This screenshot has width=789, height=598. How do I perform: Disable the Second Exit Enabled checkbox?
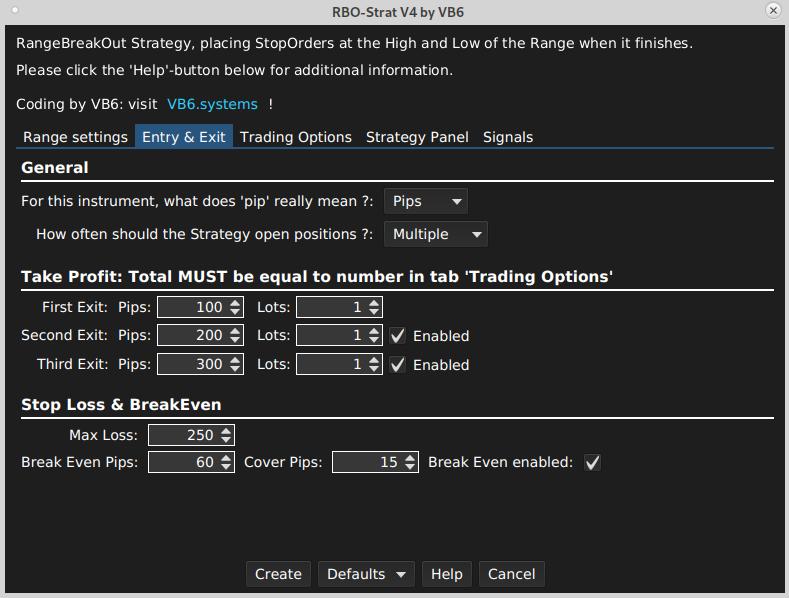[x=397, y=336]
